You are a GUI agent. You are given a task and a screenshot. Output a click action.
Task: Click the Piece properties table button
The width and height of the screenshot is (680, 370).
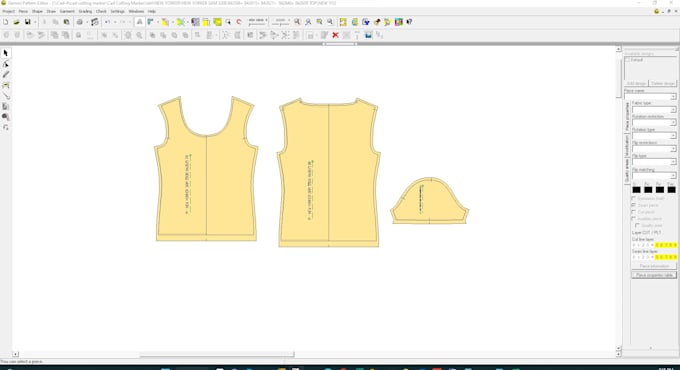[654, 275]
